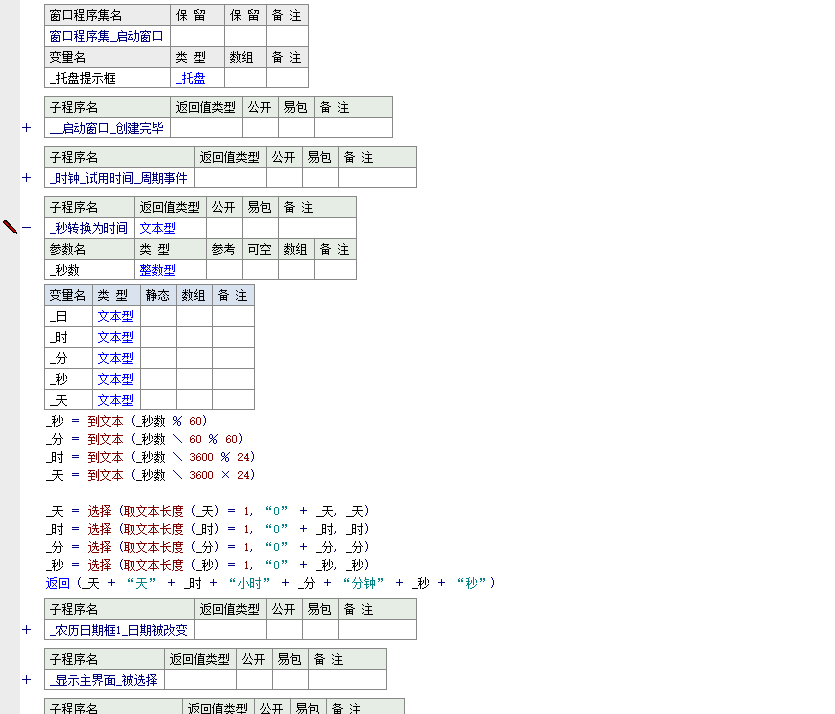The image size is (835, 714).
Task: Expand the _时钟_试用时间_周期事件 subroutine
Action: pyautogui.click(x=27, y=178)
